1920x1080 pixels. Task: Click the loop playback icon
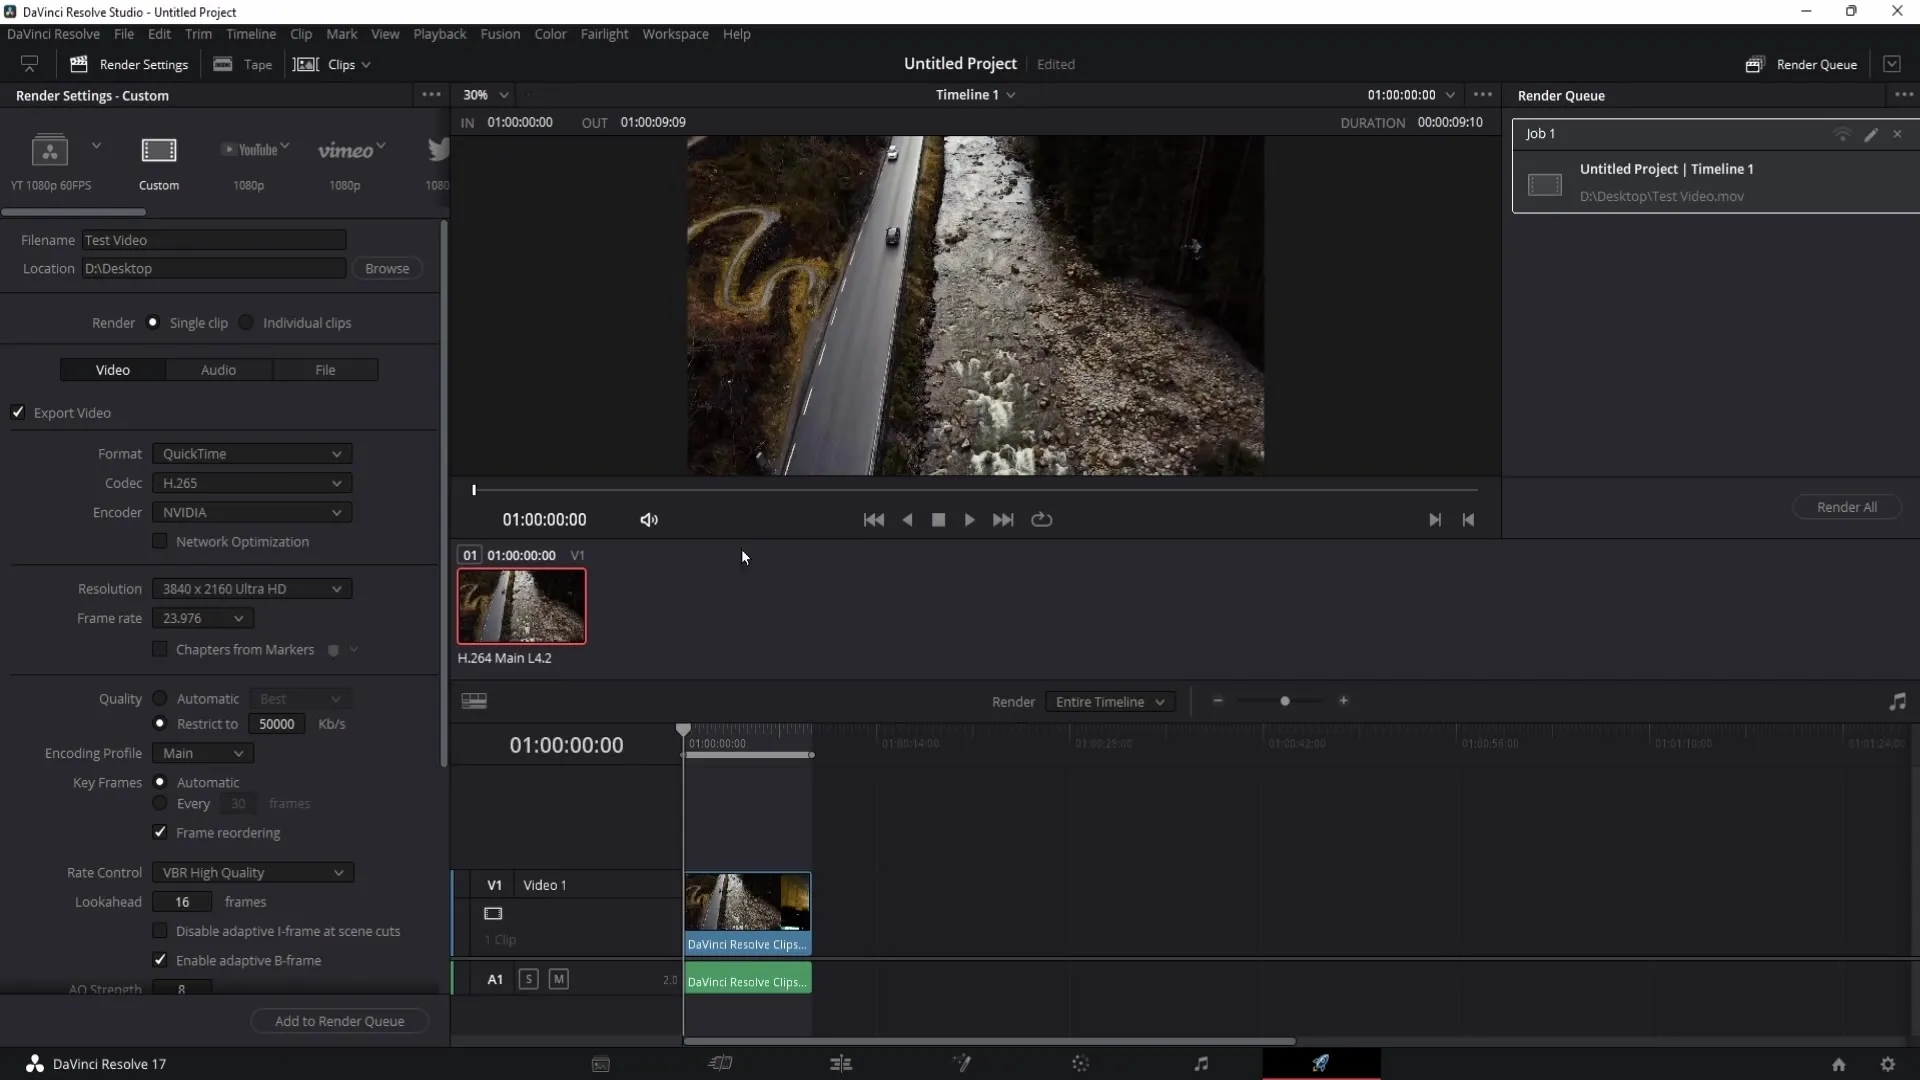coord(1042,518)
